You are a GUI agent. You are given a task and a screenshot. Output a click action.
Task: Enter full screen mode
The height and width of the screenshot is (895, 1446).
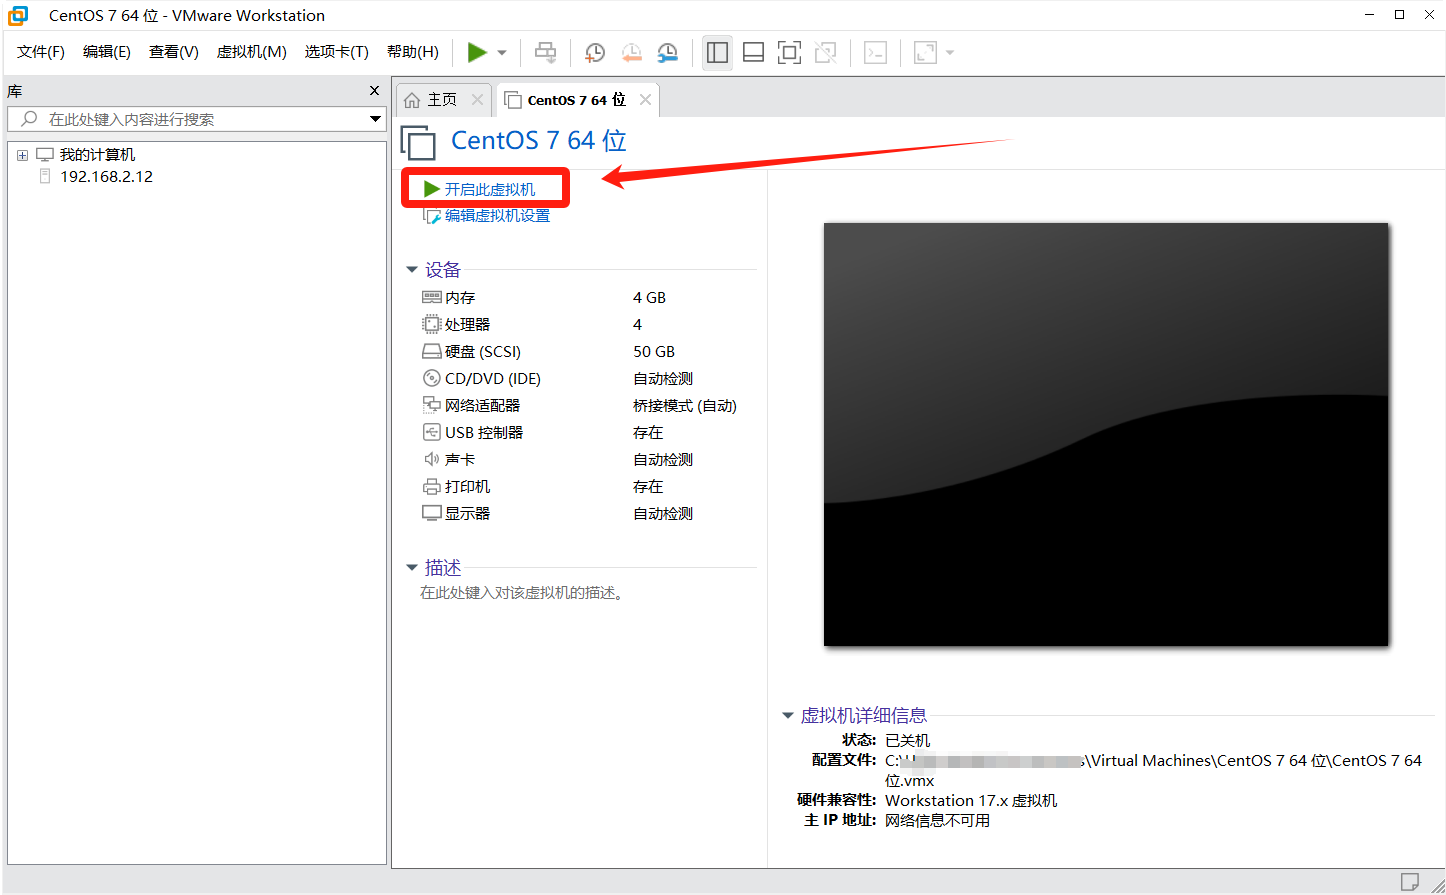[789, 53]
